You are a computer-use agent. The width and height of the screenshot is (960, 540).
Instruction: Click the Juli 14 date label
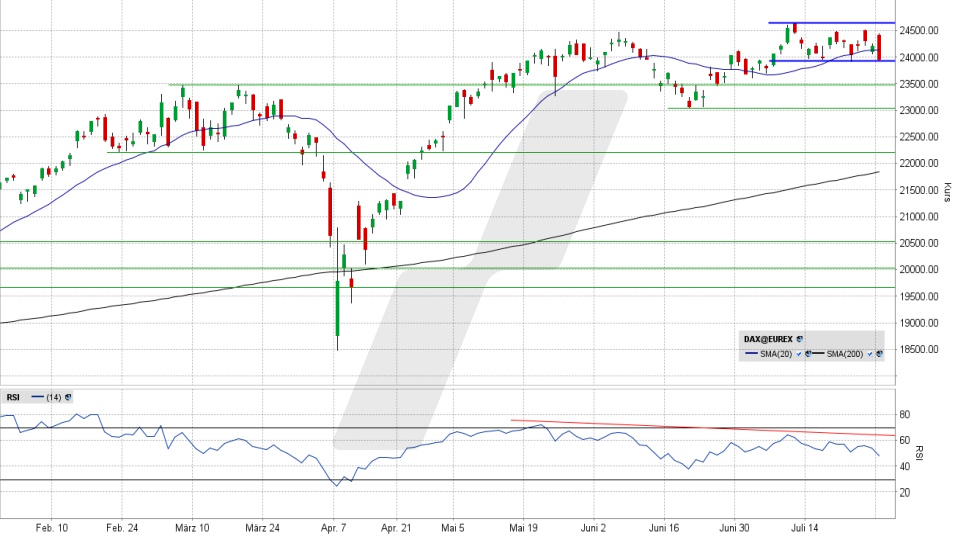pyautogui.click(x=804, y=528)
